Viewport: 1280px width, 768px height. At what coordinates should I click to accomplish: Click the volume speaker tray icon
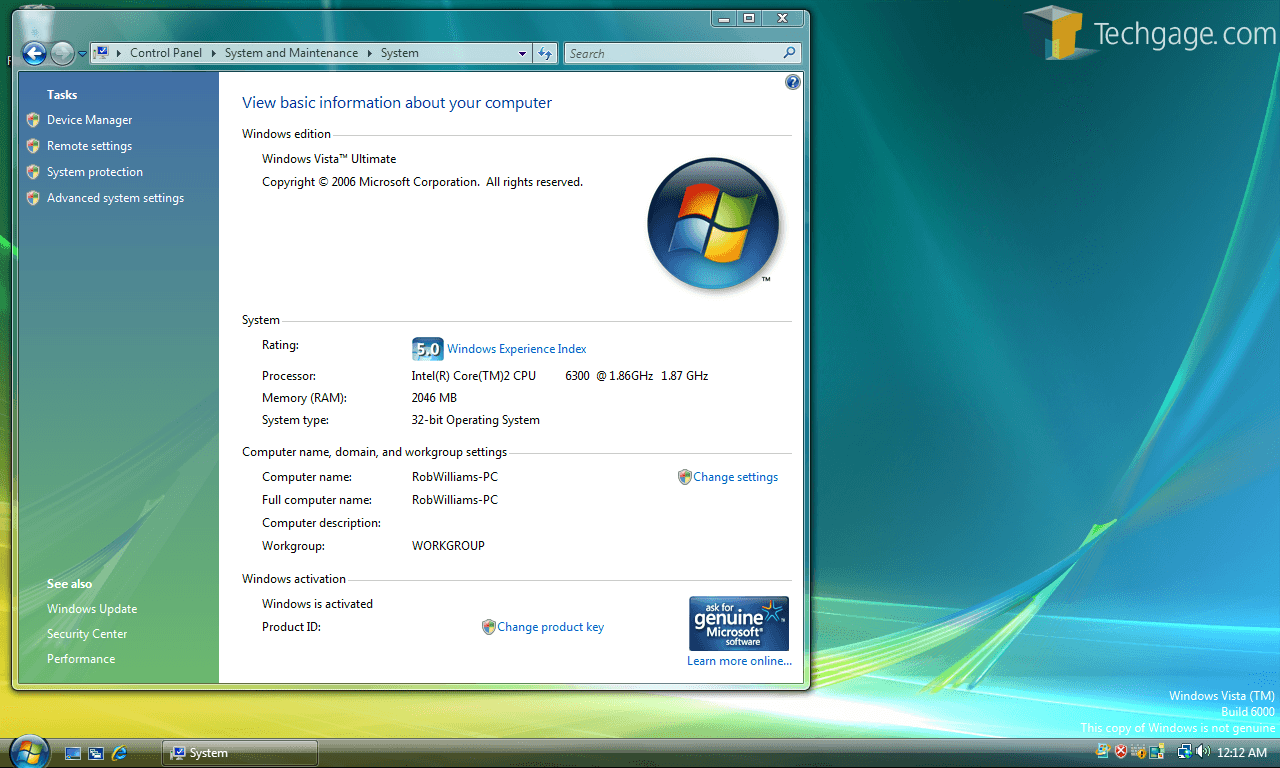click(1203, 752)
